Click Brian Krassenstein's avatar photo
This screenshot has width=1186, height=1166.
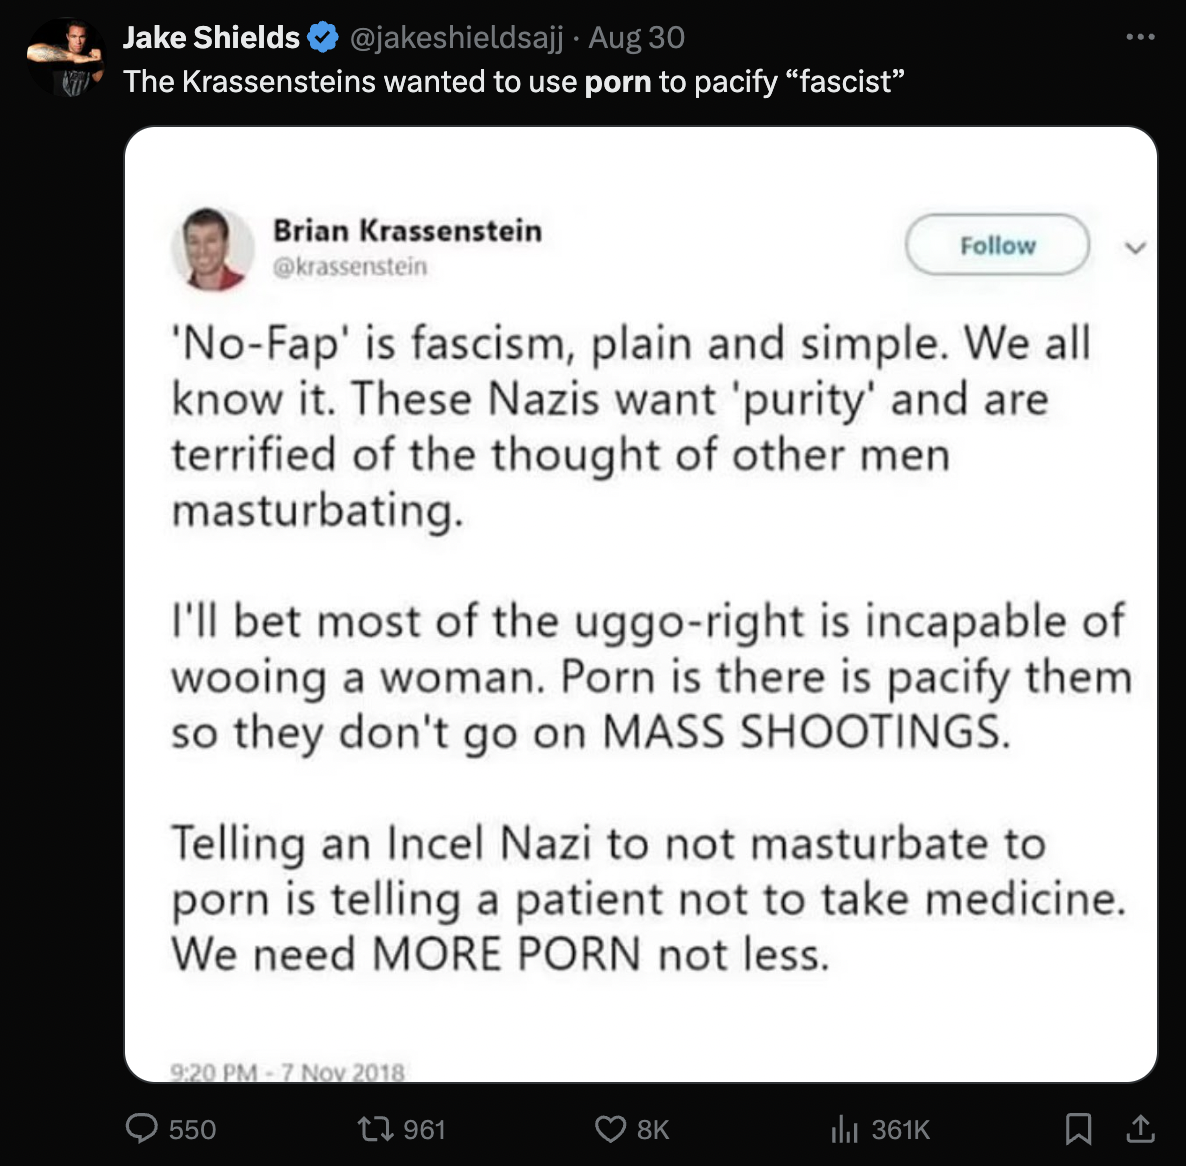point(213,248)
